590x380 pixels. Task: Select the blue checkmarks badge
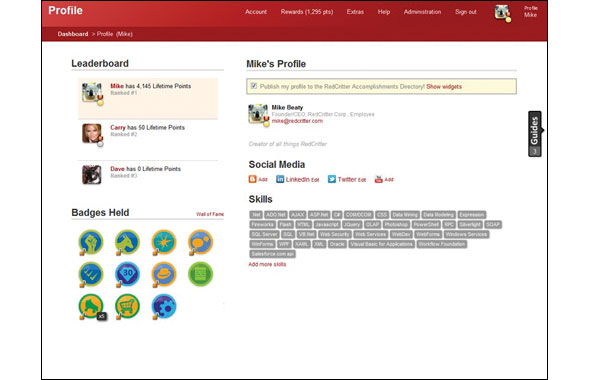[91, 274]
